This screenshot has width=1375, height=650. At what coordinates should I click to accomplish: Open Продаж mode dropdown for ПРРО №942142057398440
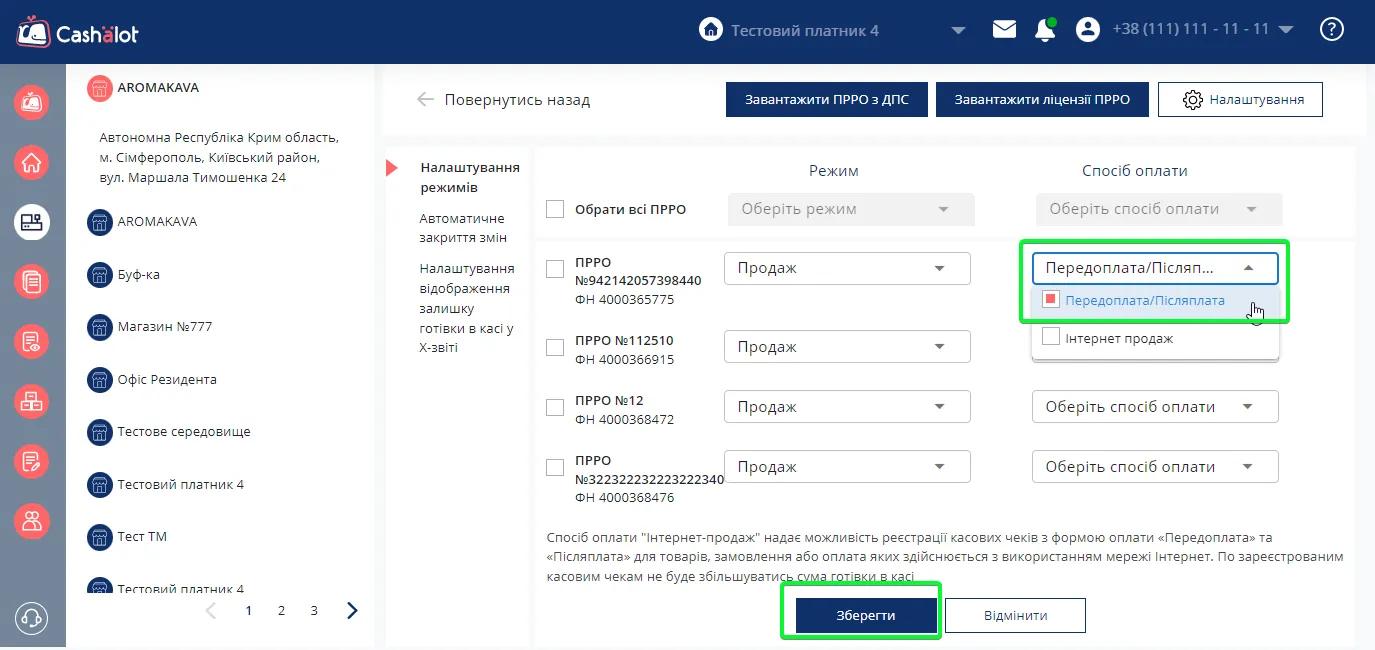(x=847, y=268)
